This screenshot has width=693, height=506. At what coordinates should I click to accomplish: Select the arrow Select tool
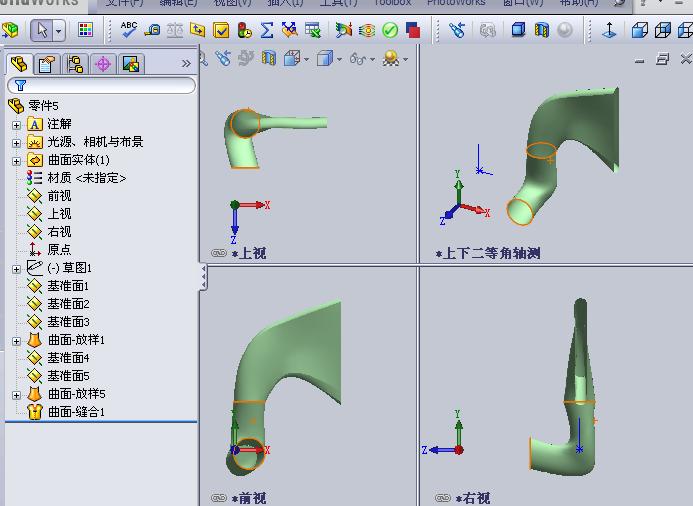[42, 30]
